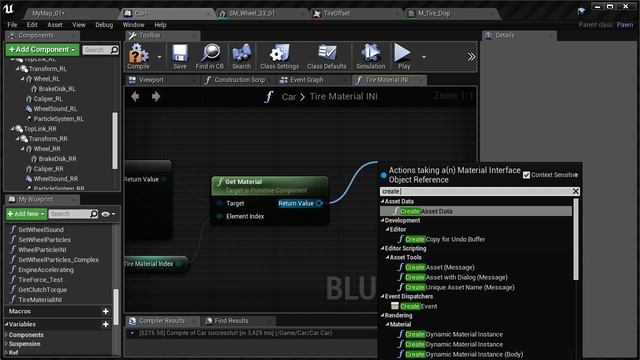The image size is (640, 360).
Task: Open the Debug menu
Action: coord(104,25)
